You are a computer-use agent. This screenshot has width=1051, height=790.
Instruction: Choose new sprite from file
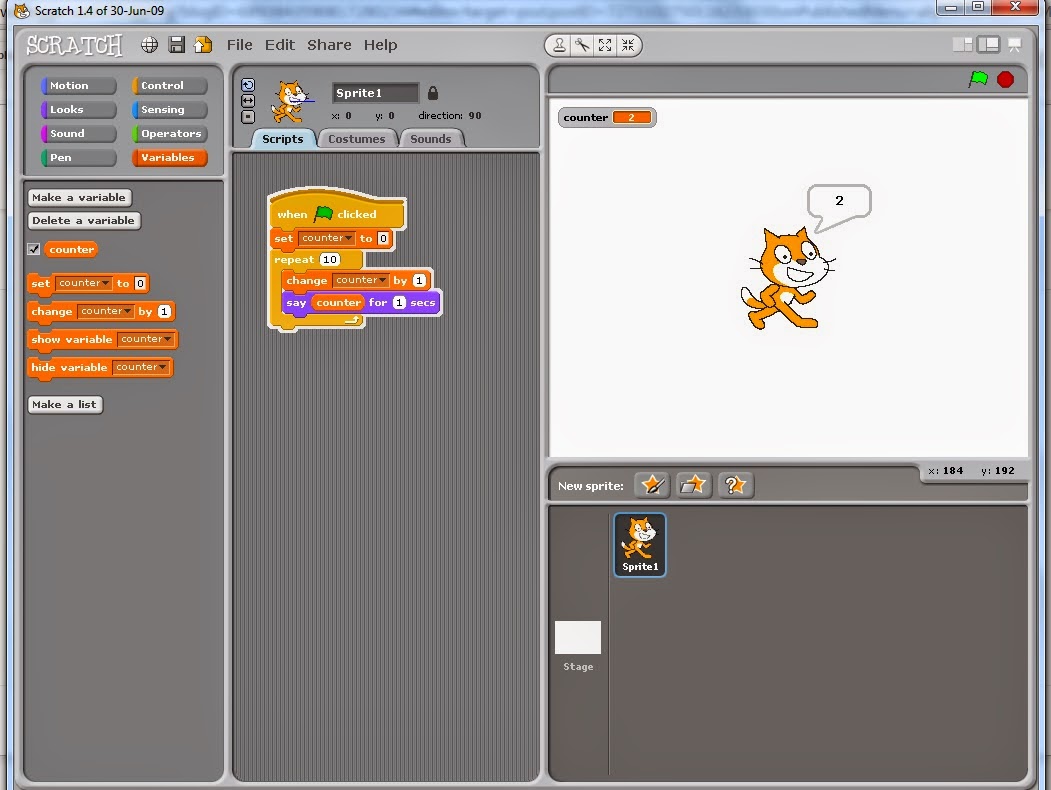693,484
